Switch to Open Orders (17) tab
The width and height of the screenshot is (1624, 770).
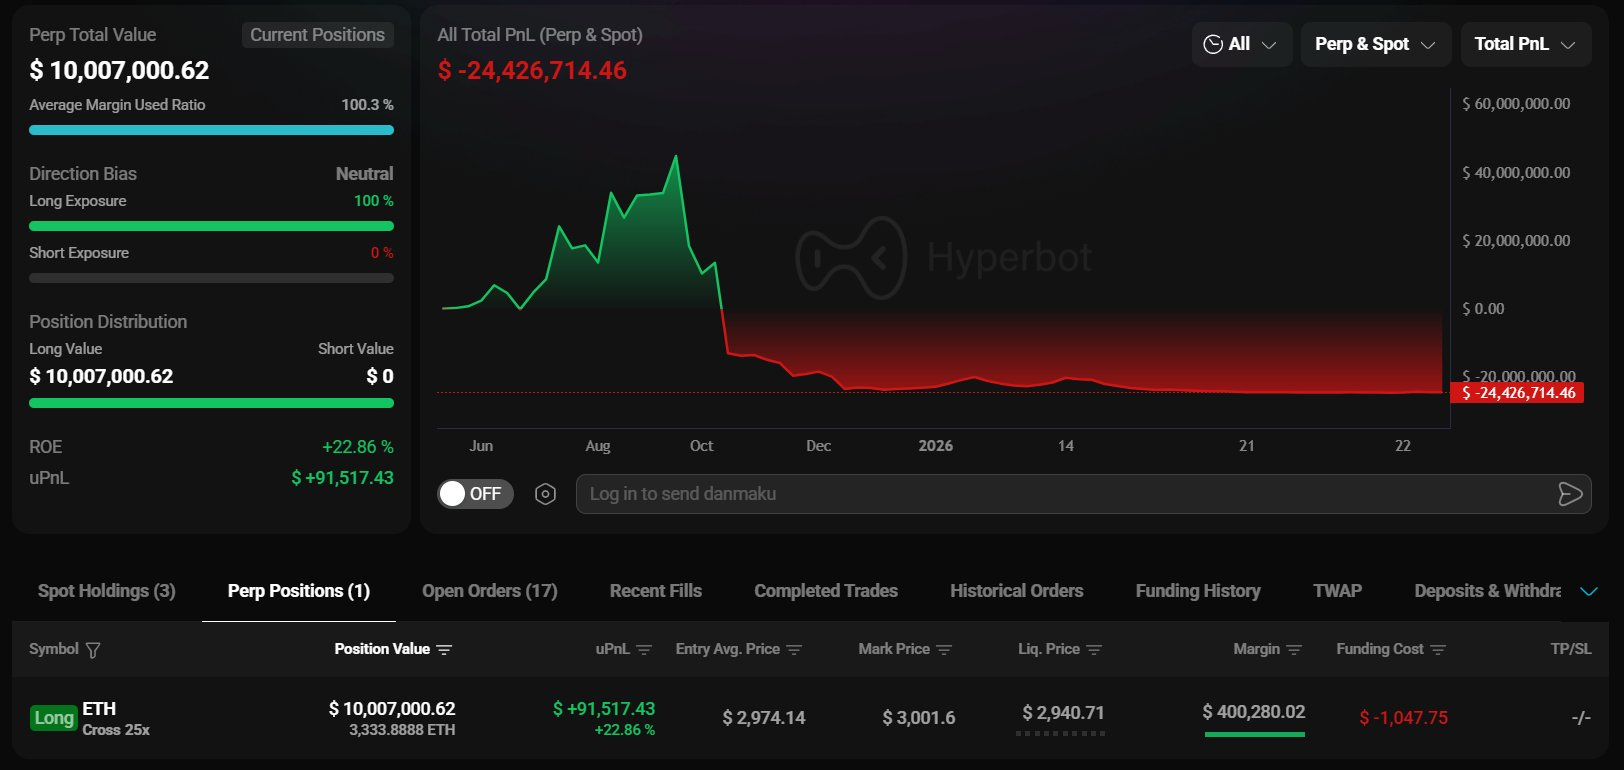pos(490,591)
